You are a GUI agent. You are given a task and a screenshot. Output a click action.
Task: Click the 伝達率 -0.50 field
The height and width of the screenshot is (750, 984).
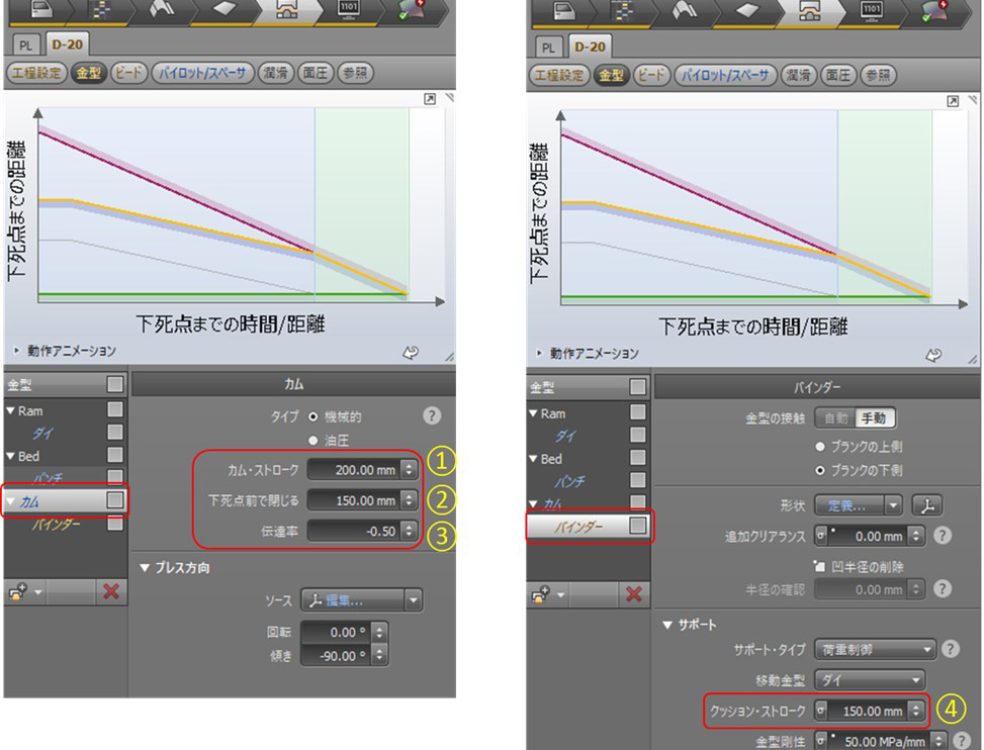coord(362,531)
